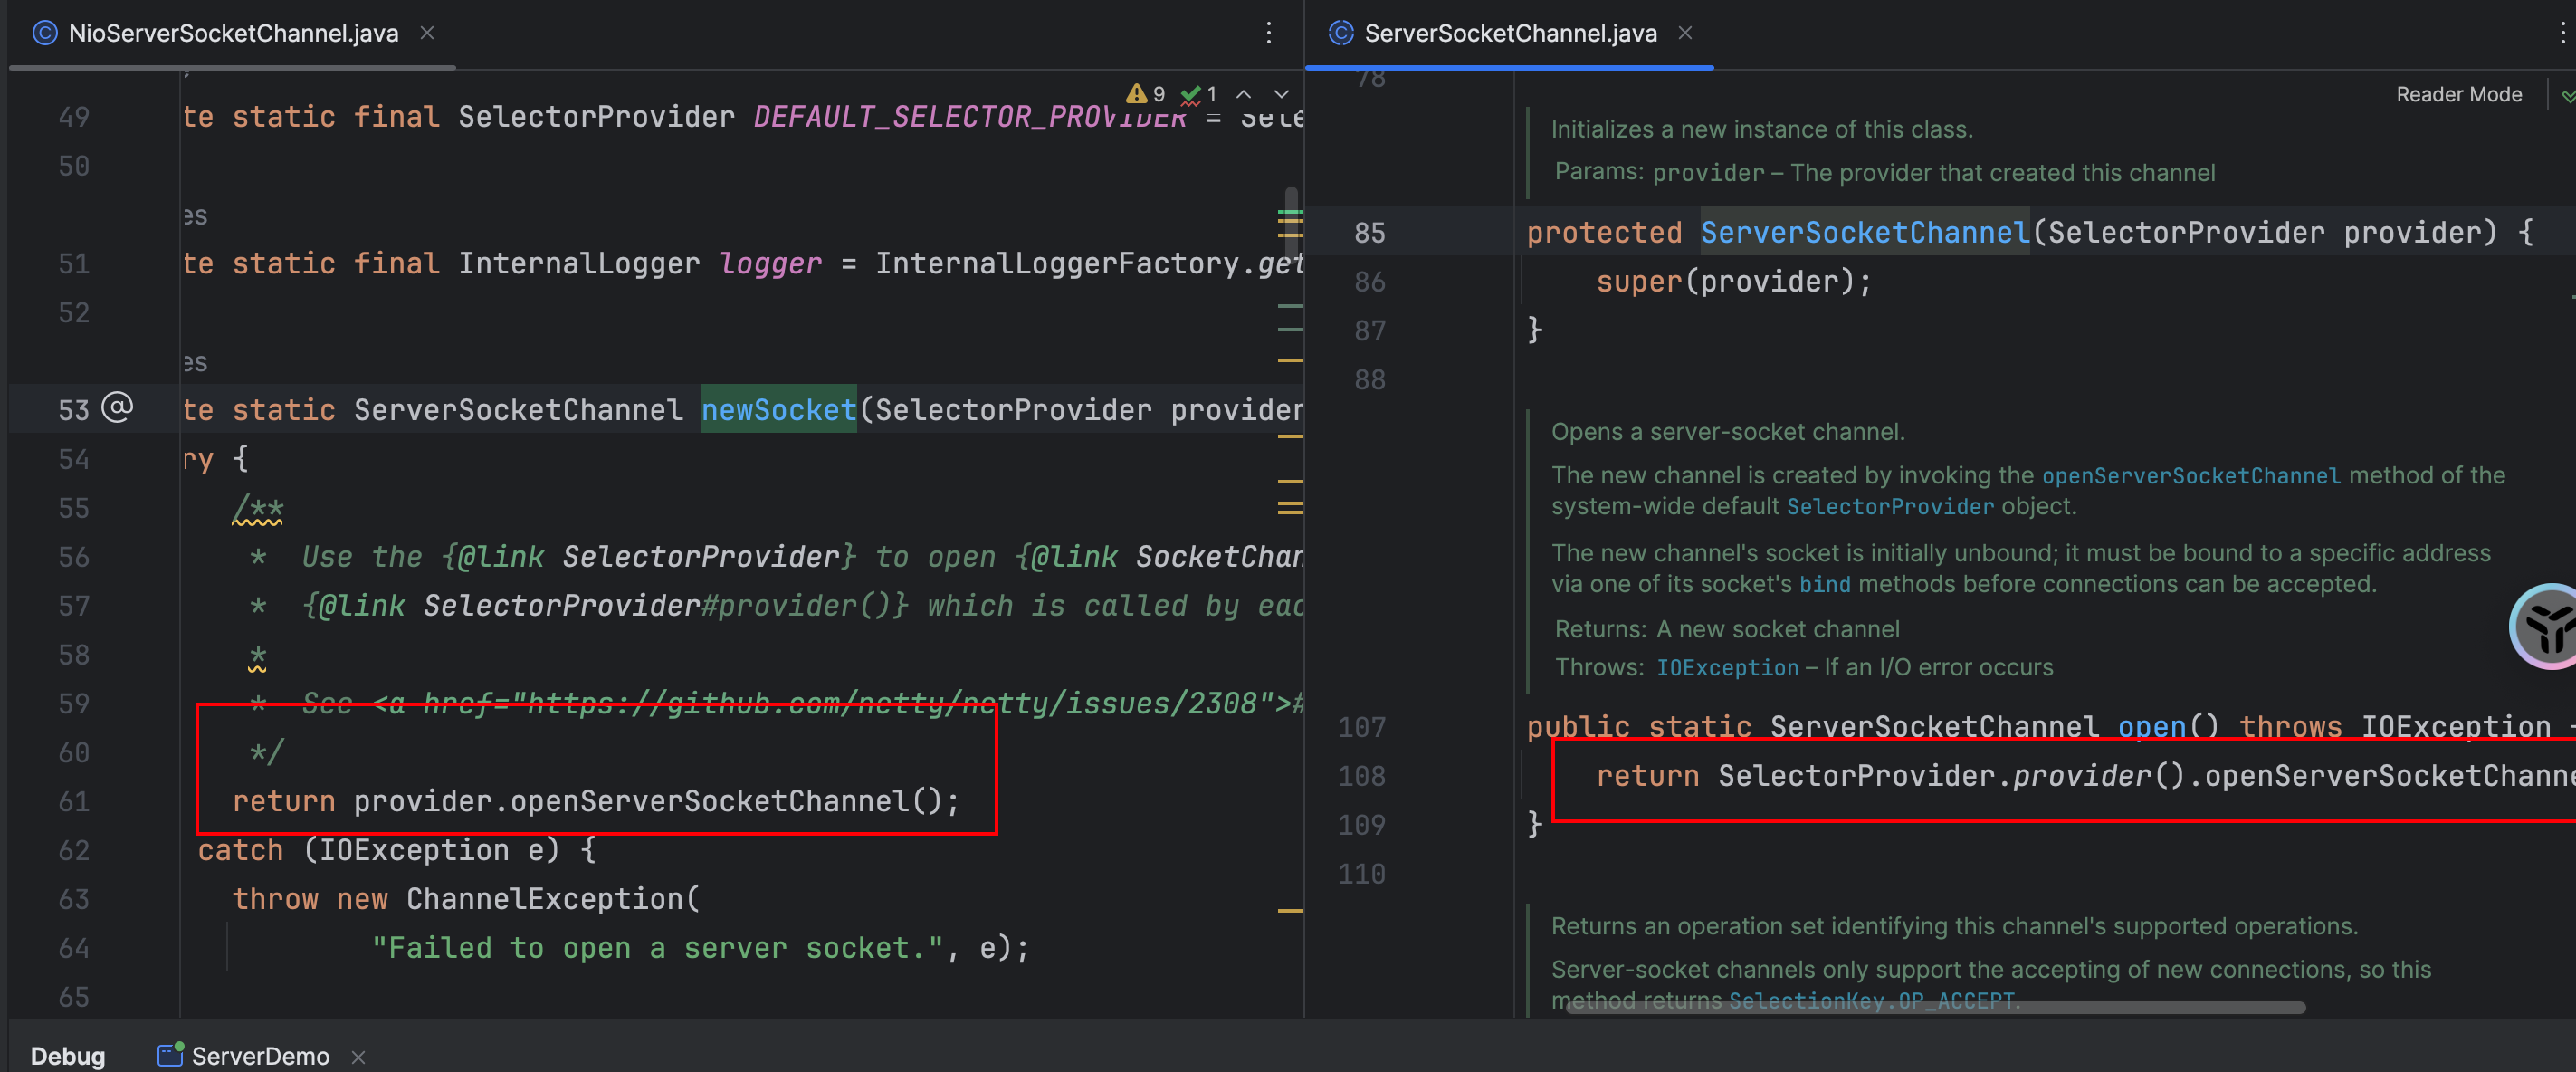Open left editor tab options menu

tap(1268, 33)
